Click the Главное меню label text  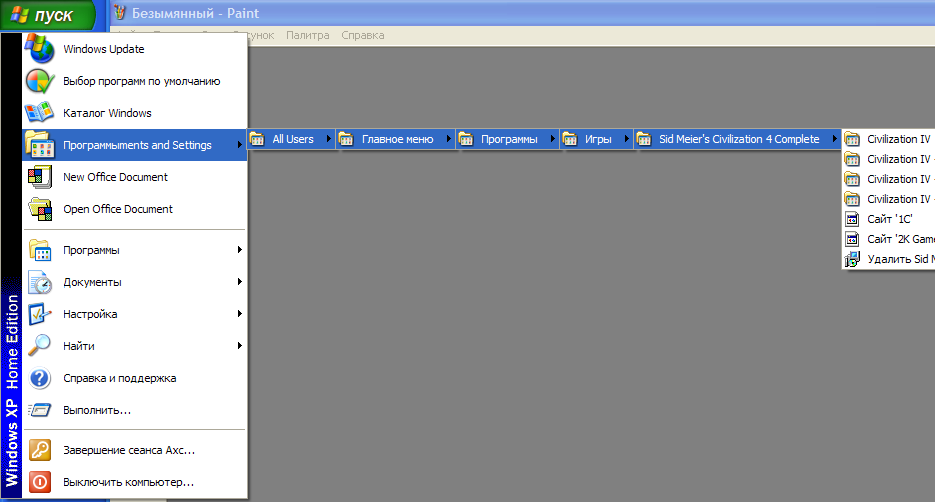(398, 140)
